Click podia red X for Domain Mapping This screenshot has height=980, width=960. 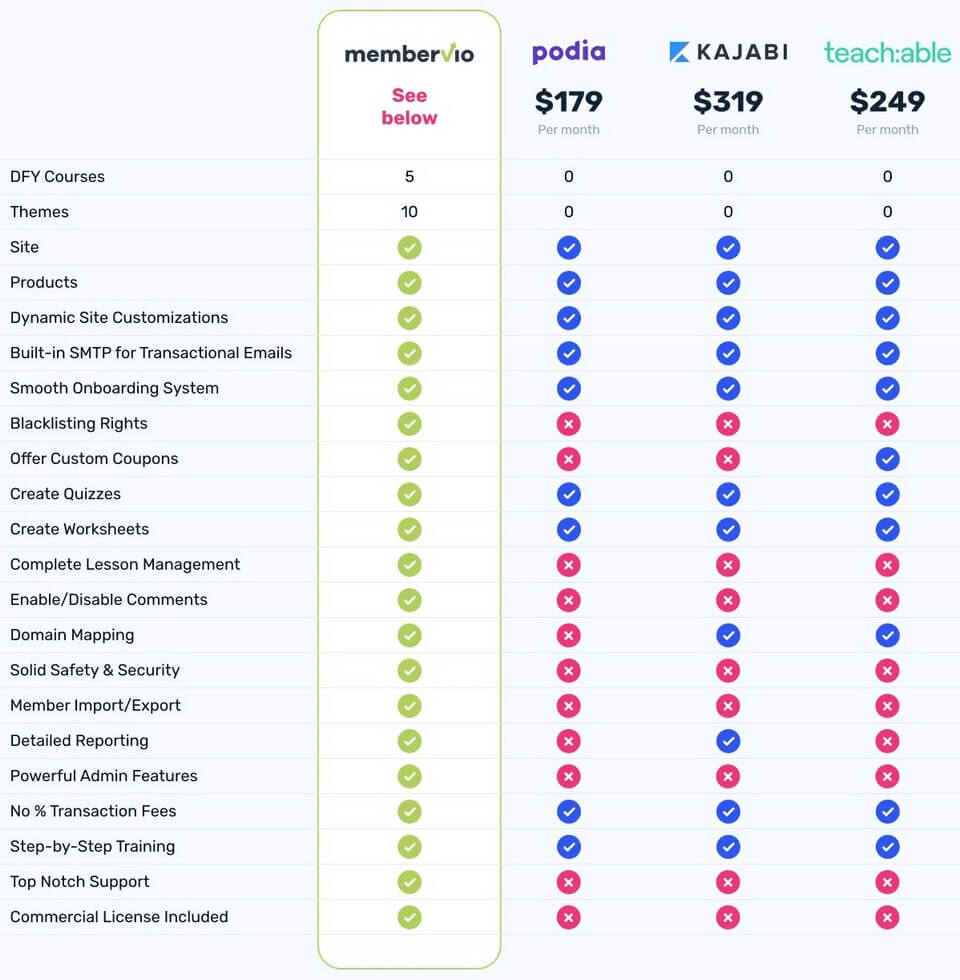click(569, 635)
